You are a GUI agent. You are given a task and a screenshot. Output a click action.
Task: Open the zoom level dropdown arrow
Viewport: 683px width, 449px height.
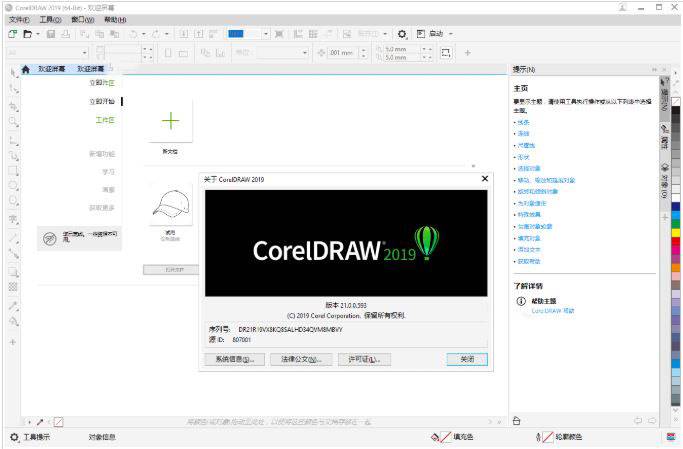point(265,34)
